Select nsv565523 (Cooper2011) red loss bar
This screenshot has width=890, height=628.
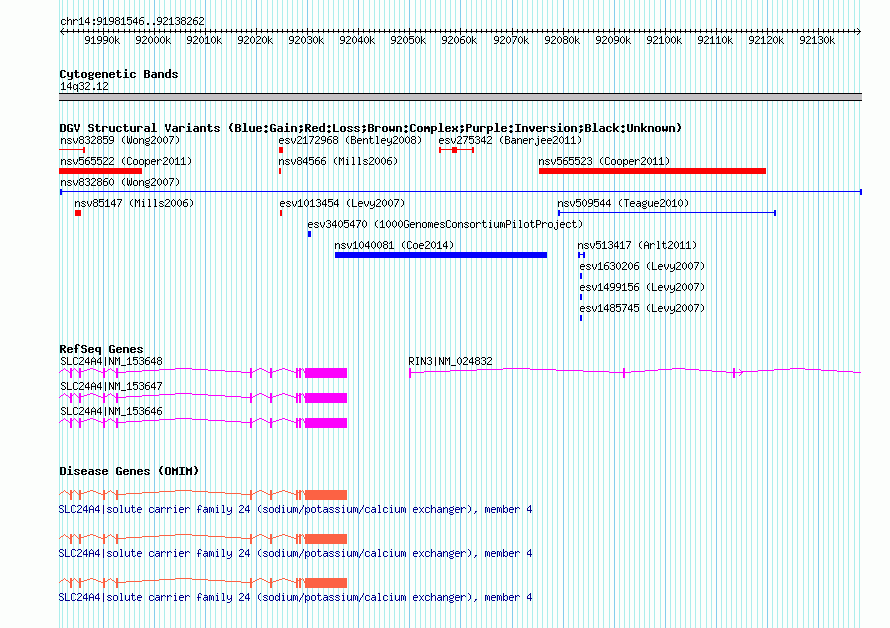click(x=652, y=171)
